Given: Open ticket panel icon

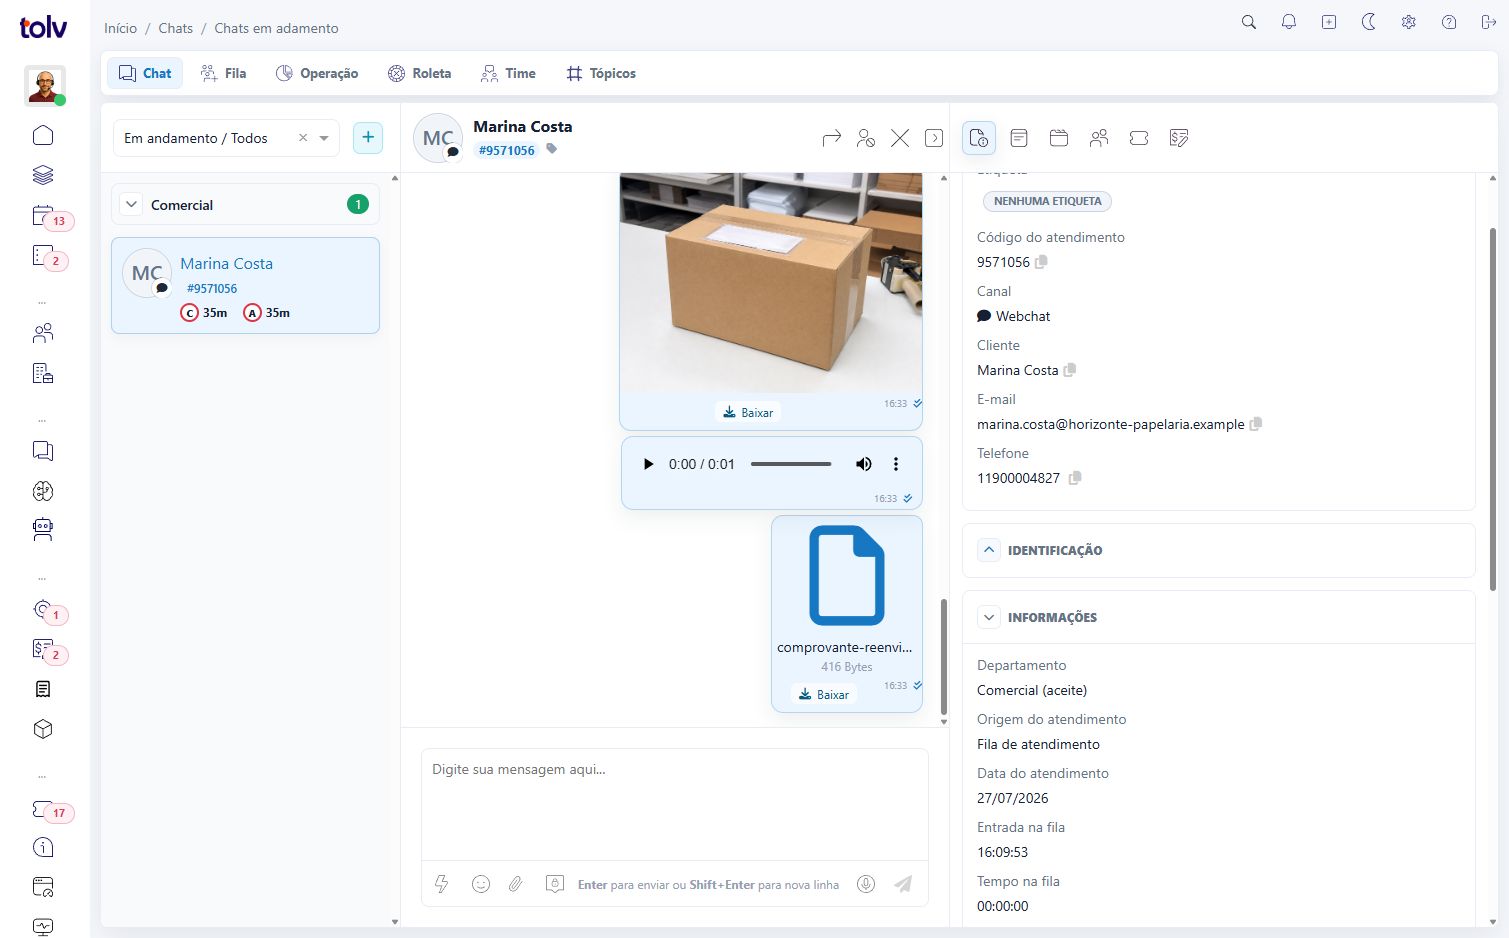Looking at the screenshot, I should tap(1139, 138).
